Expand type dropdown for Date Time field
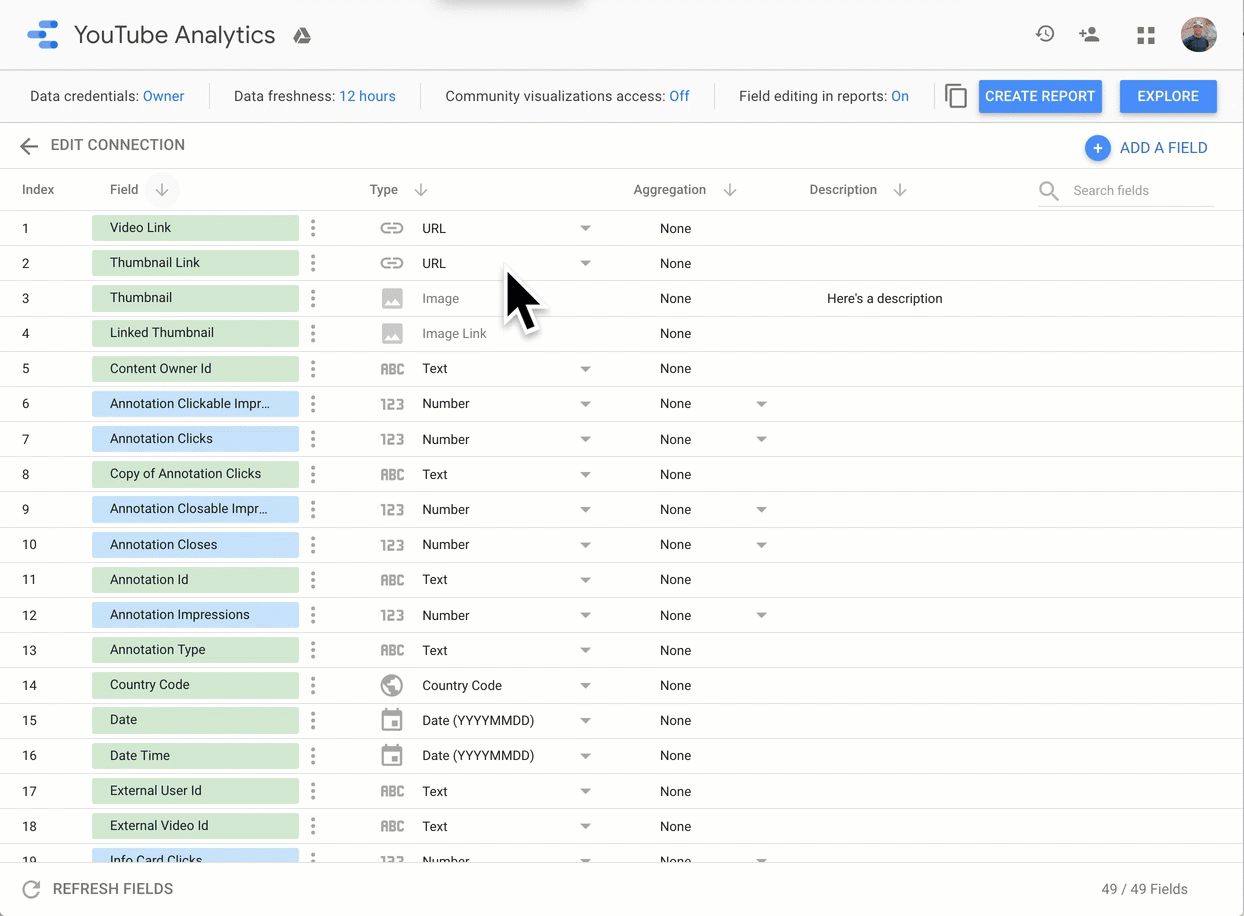1244x916 pixels. (585, 756)
